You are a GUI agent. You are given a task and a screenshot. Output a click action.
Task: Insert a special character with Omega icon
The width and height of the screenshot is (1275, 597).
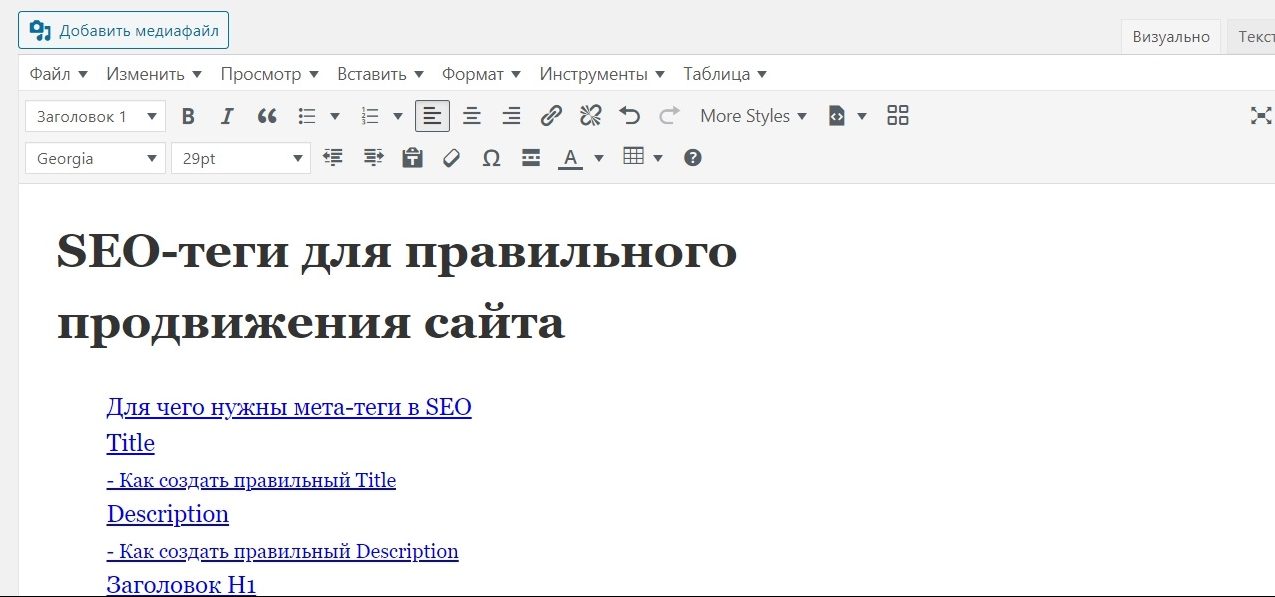pos(491,158)
